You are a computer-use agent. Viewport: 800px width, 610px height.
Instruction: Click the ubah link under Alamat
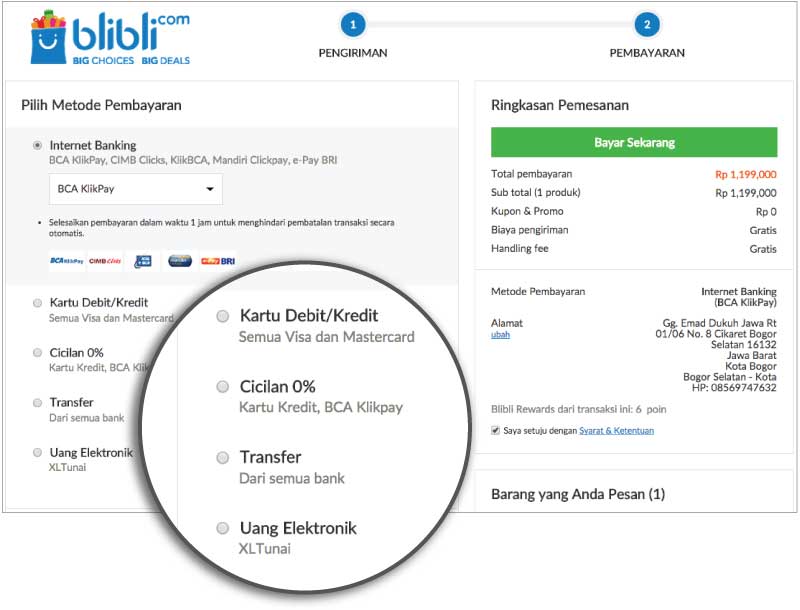501,335
